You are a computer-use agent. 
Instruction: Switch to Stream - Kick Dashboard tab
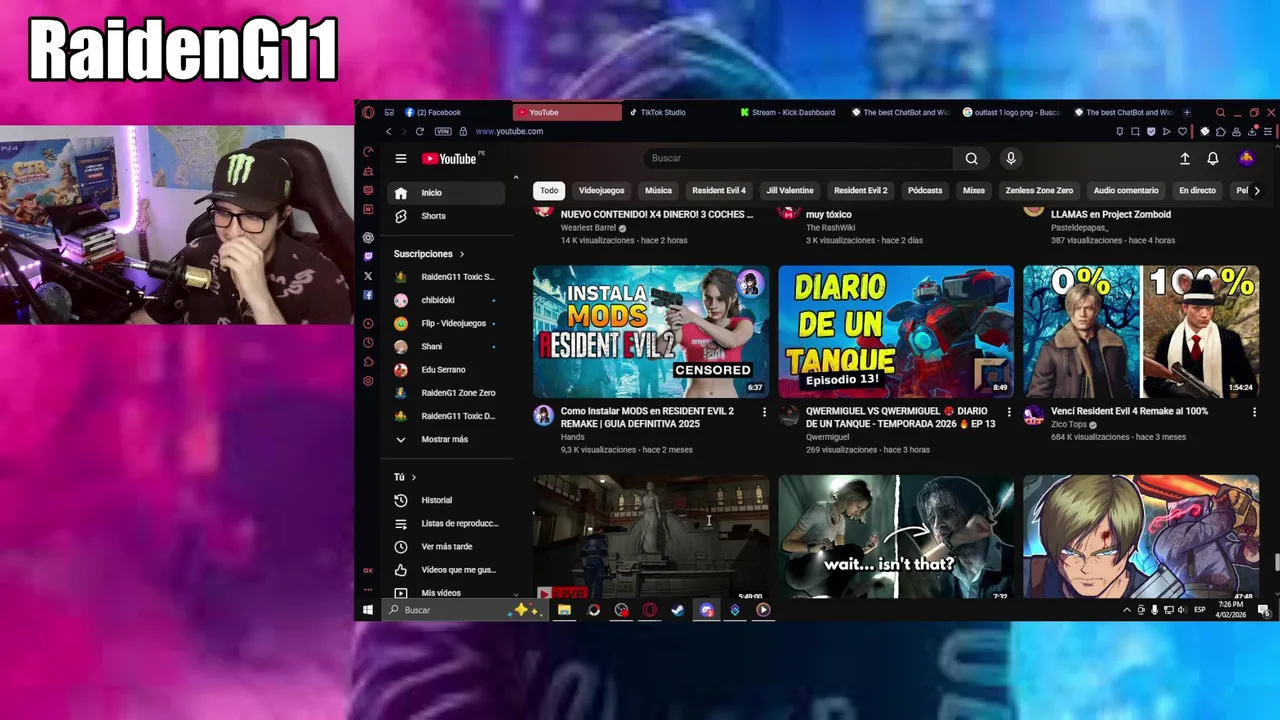(x=788, y=112)
